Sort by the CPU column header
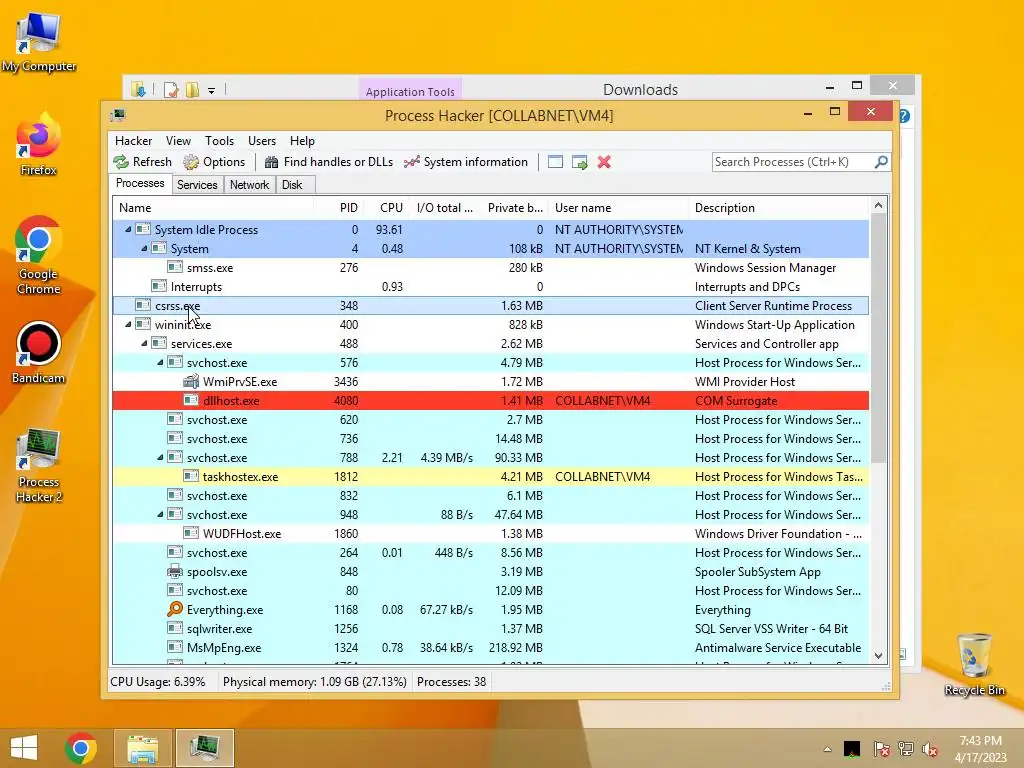Image resolution: width=1024 pixels, height=768 pixels. point(386,208)
